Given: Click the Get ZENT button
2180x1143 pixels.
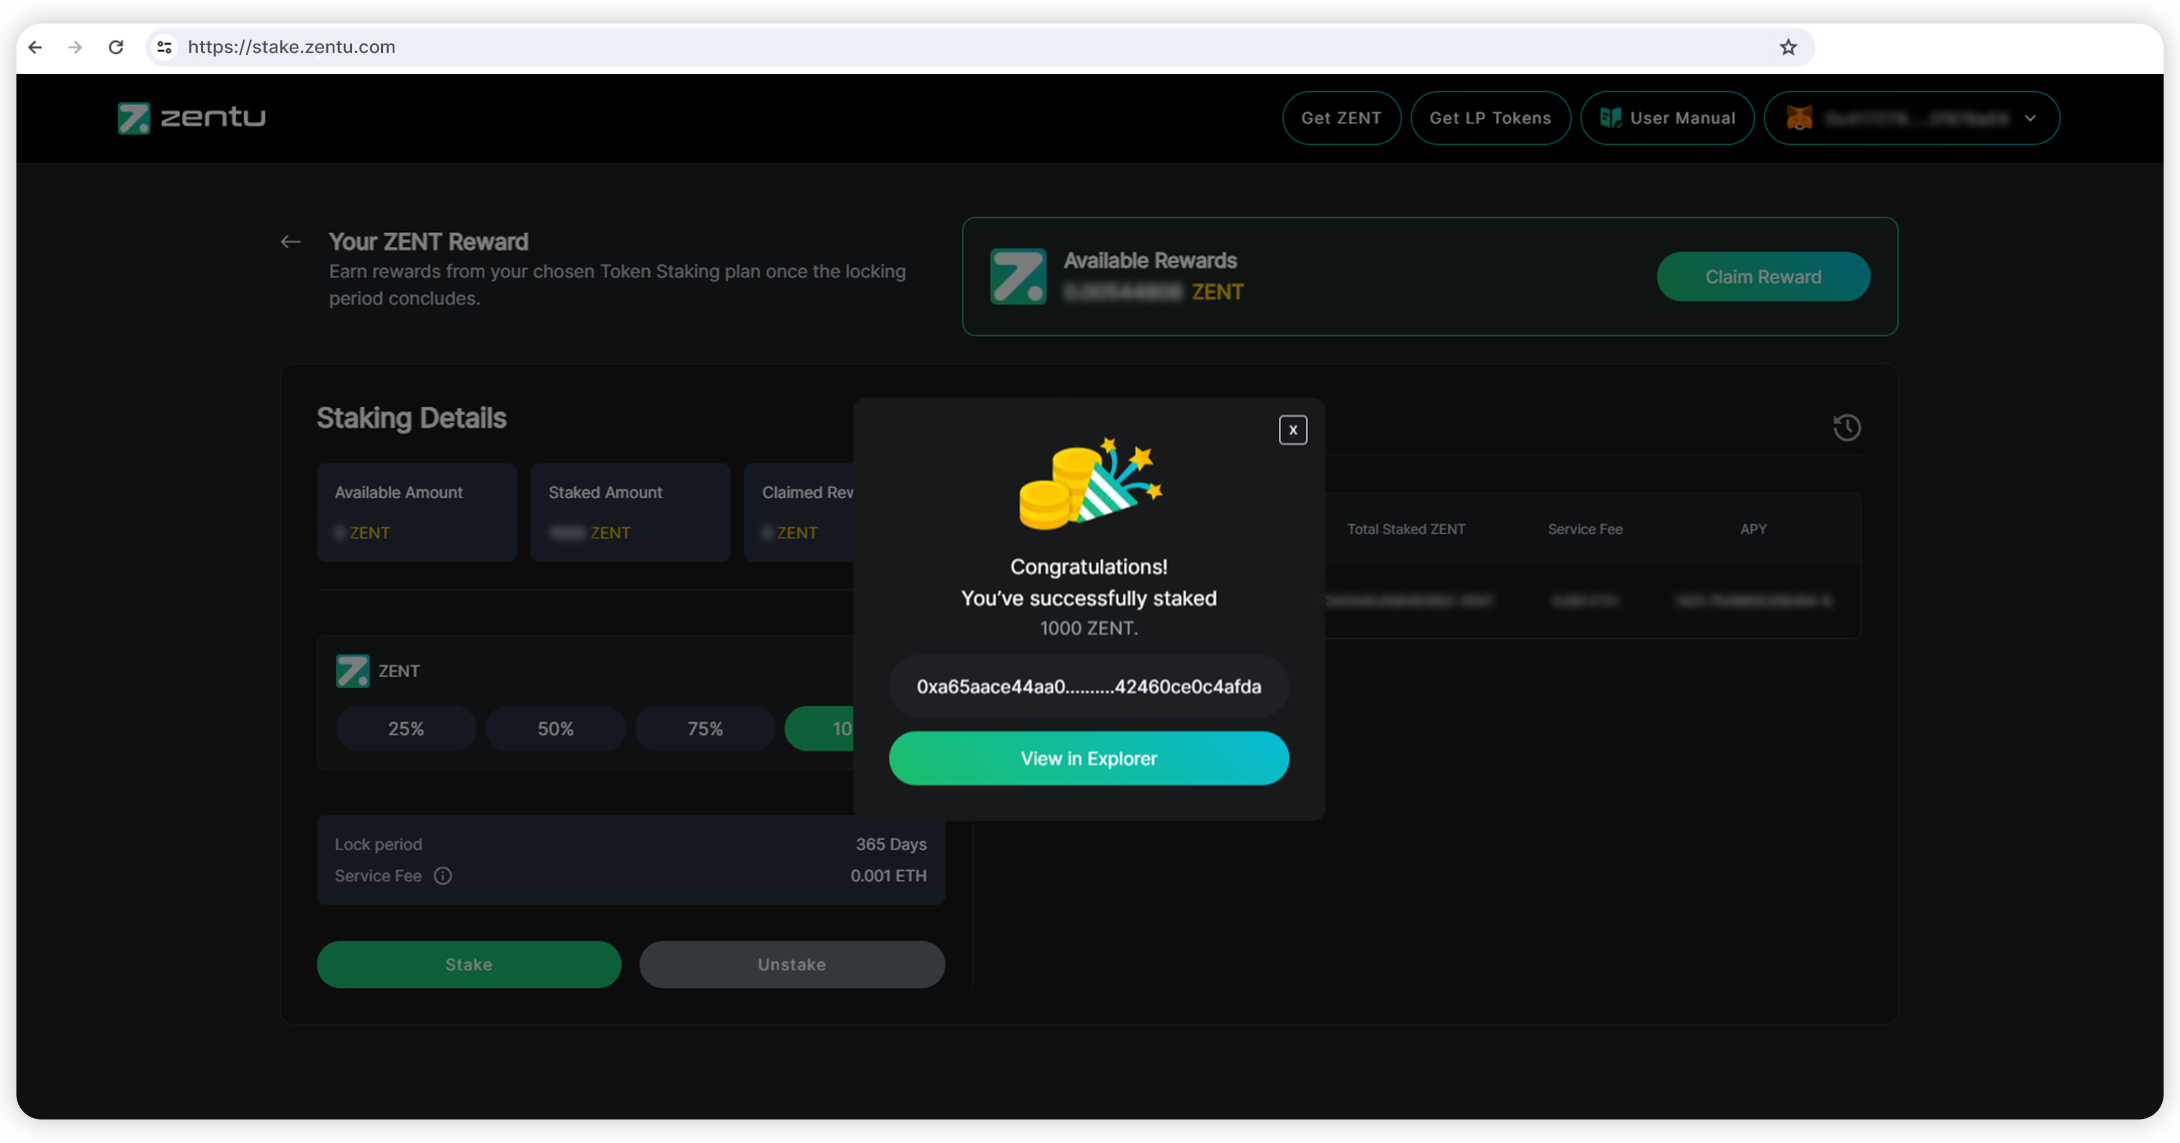Looking at the screenshot, I should (1341, 118).
